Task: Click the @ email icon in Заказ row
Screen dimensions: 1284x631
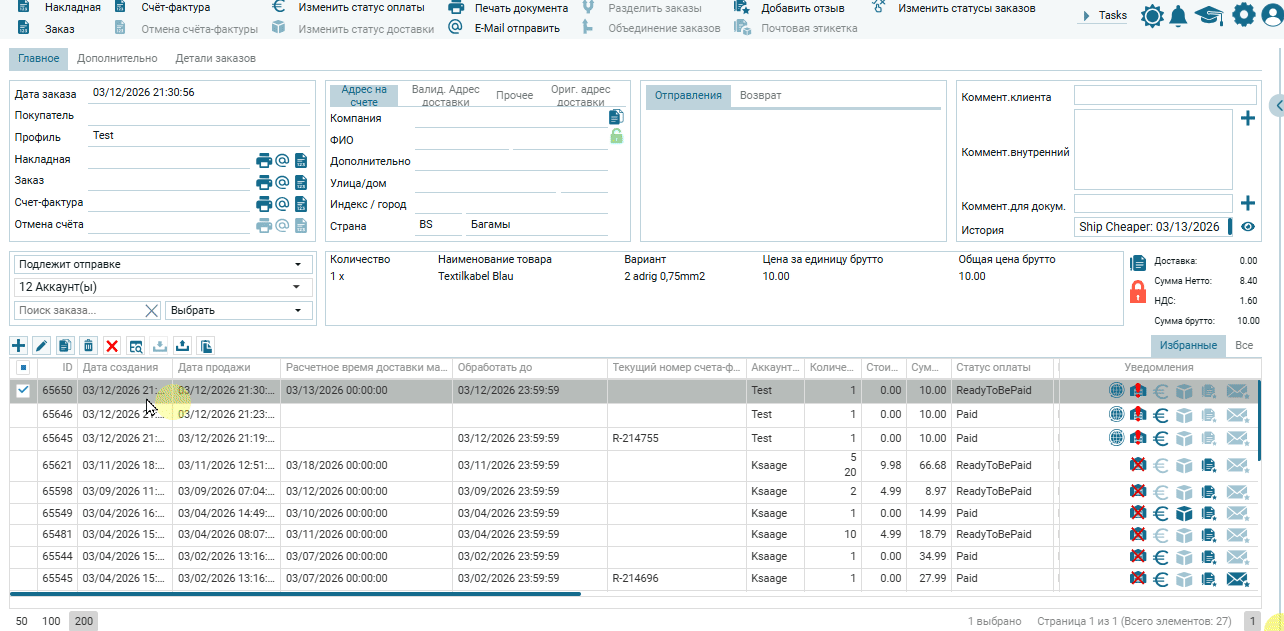Action: click(x=282, y=182)
